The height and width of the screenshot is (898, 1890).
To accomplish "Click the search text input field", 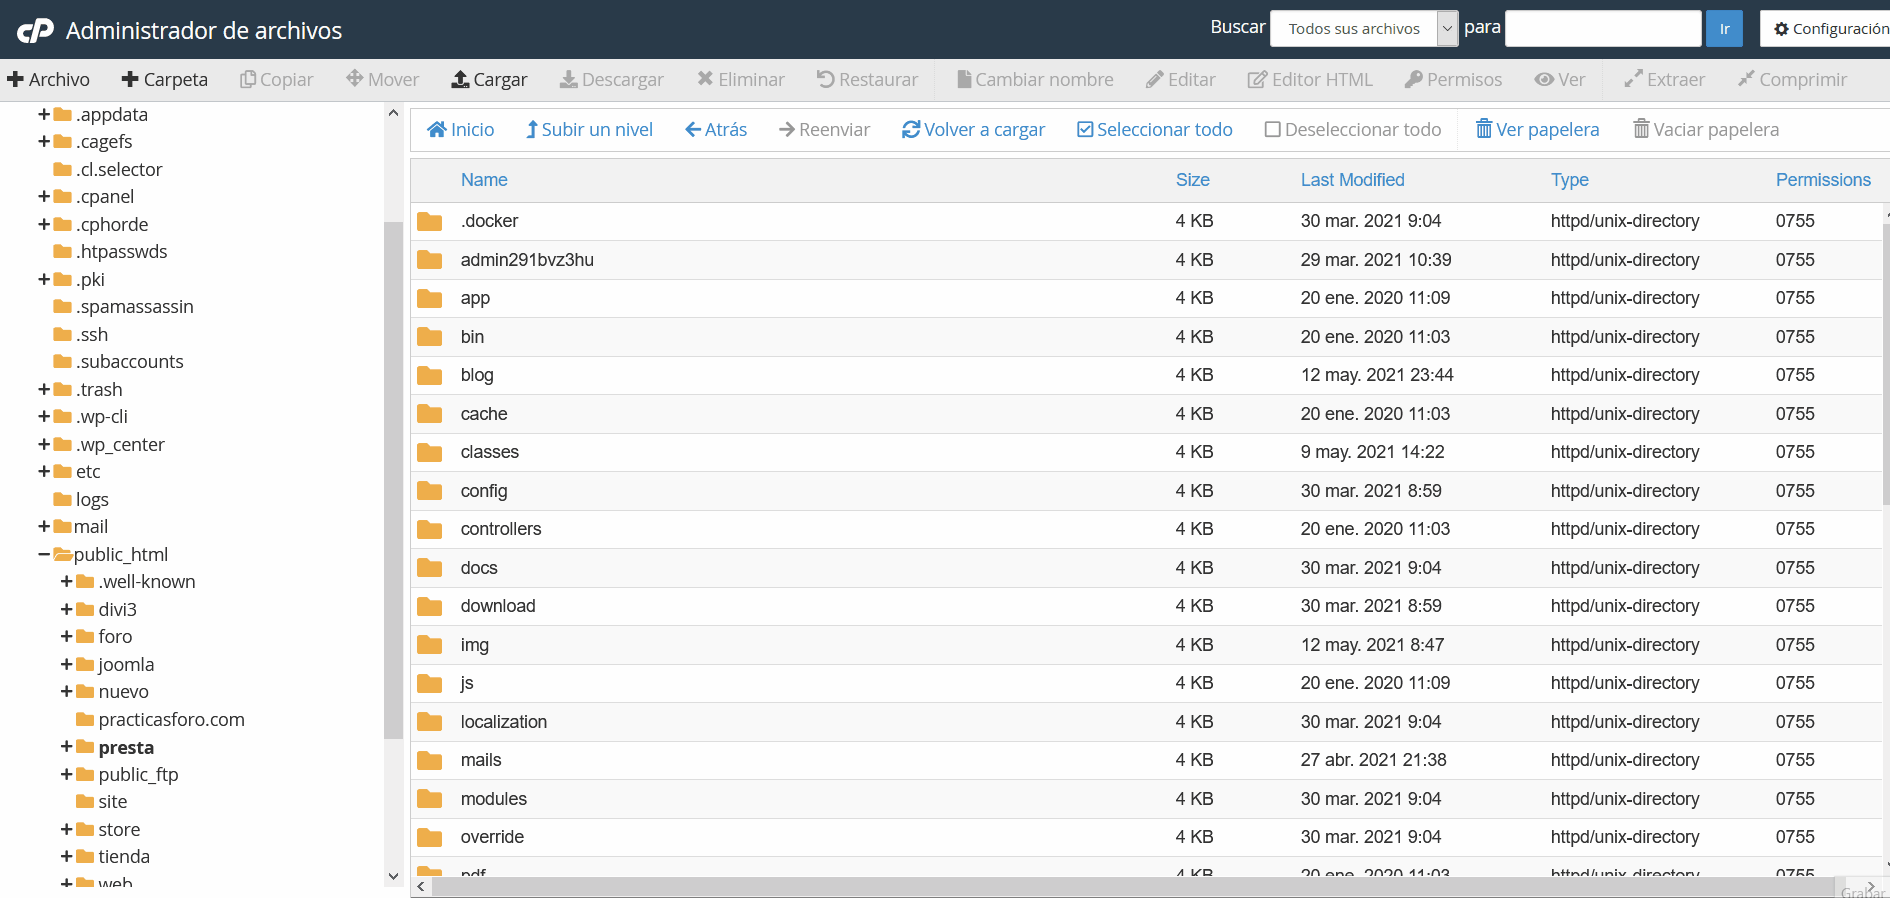I will point(1603,29).
